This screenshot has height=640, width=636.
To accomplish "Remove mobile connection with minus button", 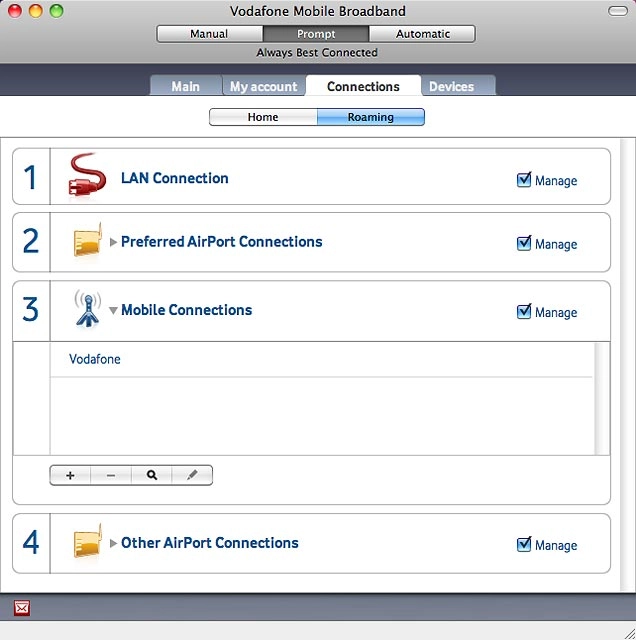I will pyautogui.click(x=111, y=475).
